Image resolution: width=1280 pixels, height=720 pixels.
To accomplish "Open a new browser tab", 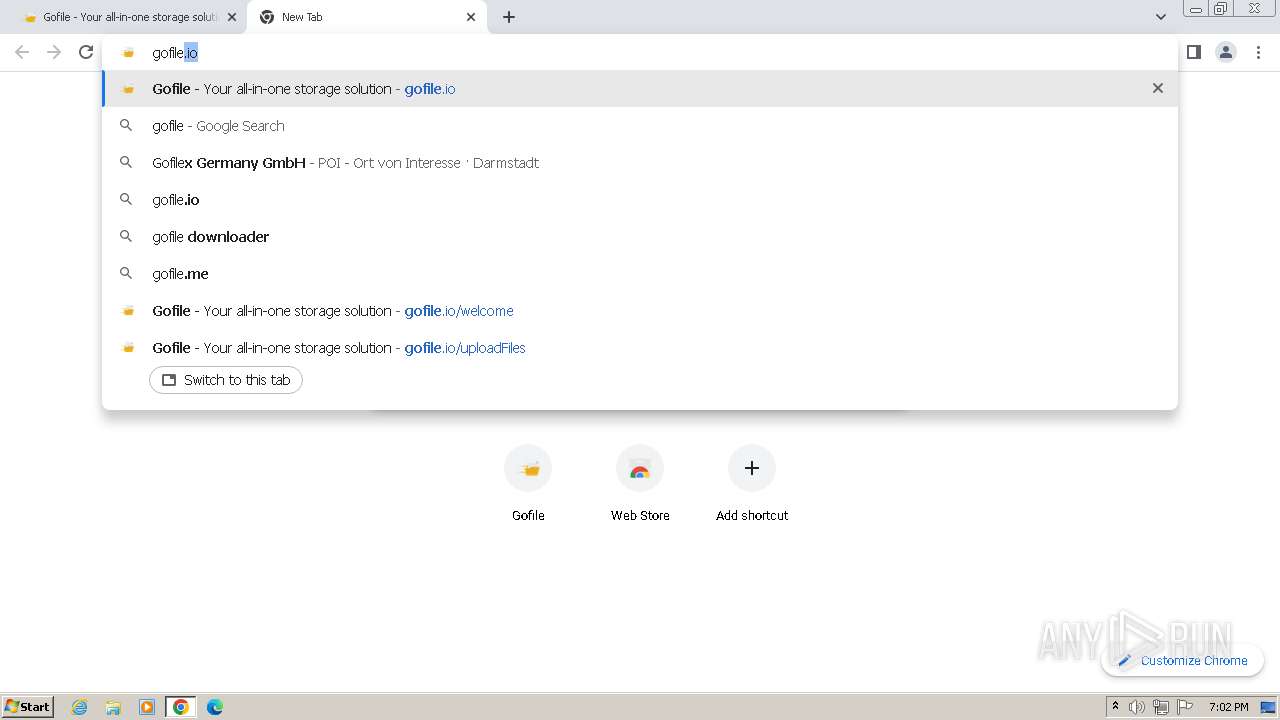I will pyautogui.click(x=509, y=17).
